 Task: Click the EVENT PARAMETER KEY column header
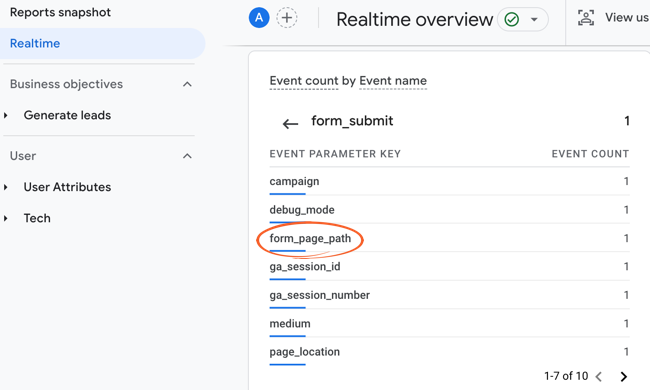tap(335, 154)
